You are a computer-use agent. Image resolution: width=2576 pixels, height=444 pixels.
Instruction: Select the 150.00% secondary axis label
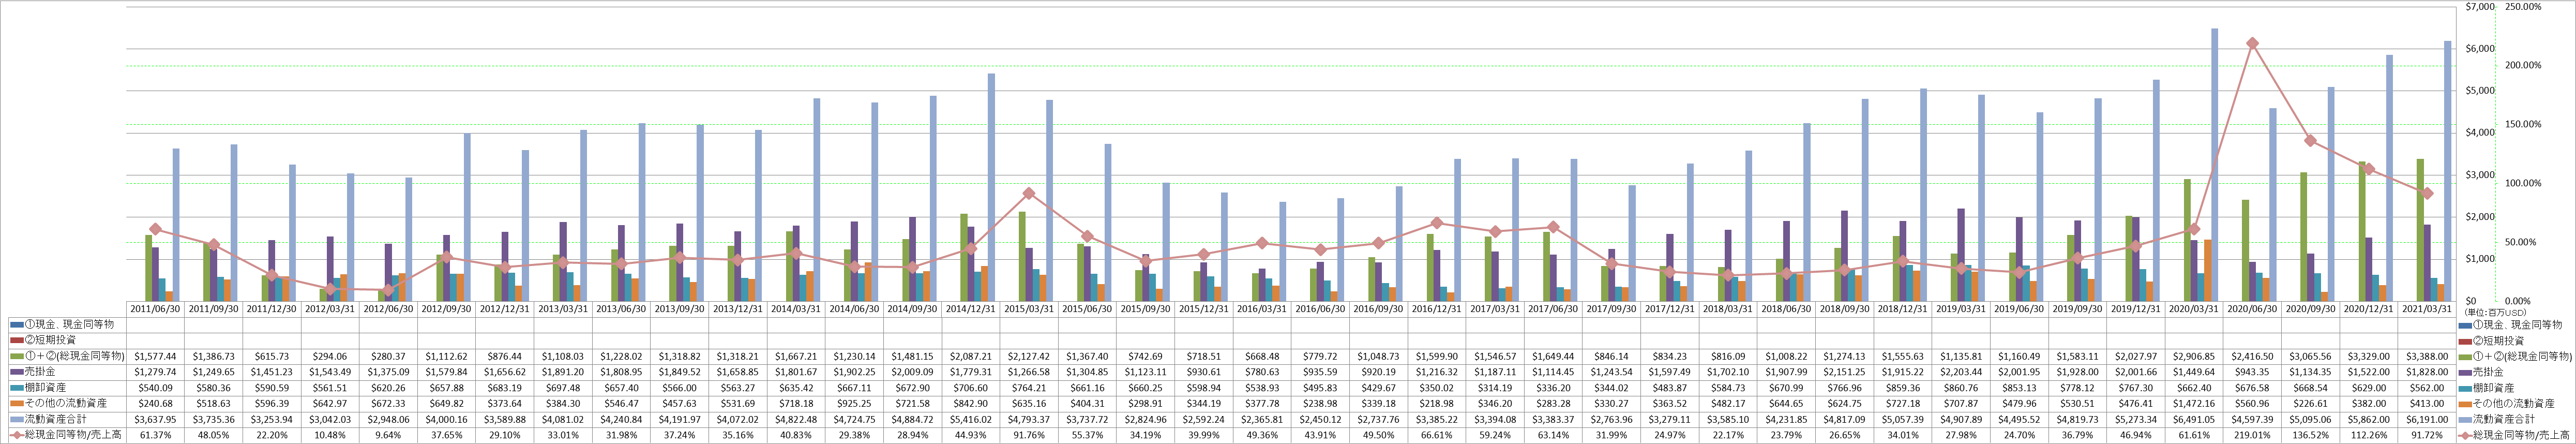pos(2522,125)
